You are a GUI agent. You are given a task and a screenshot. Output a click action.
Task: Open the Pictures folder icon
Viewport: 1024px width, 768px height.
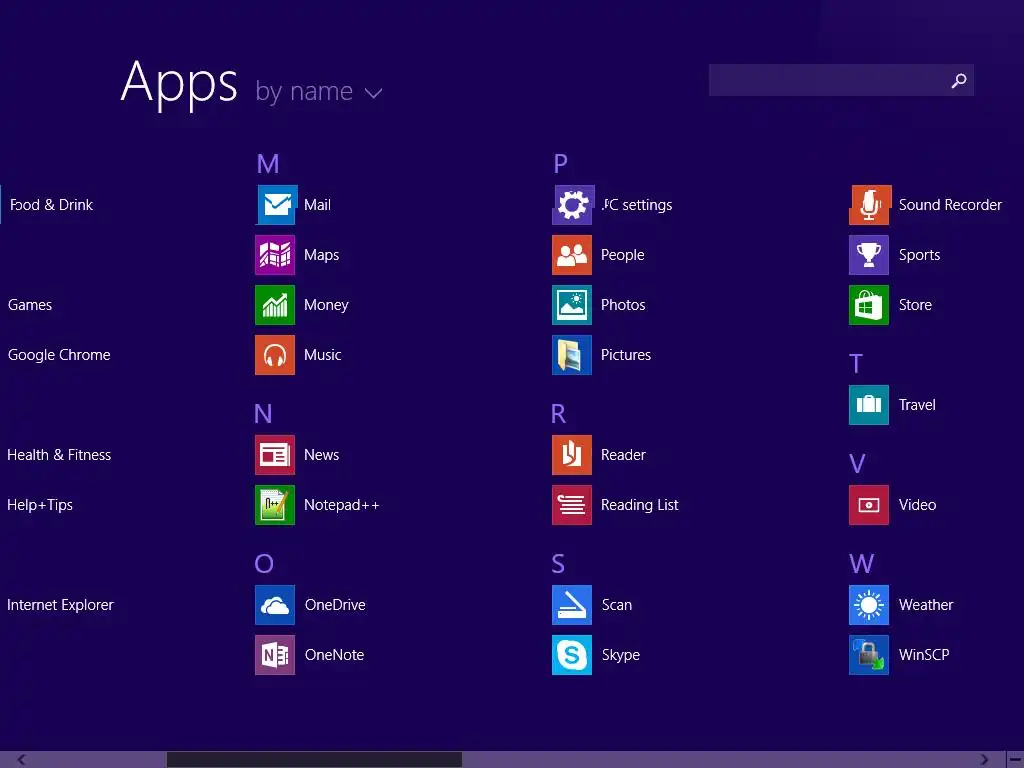pyautogui.click(x=572, y=355)
